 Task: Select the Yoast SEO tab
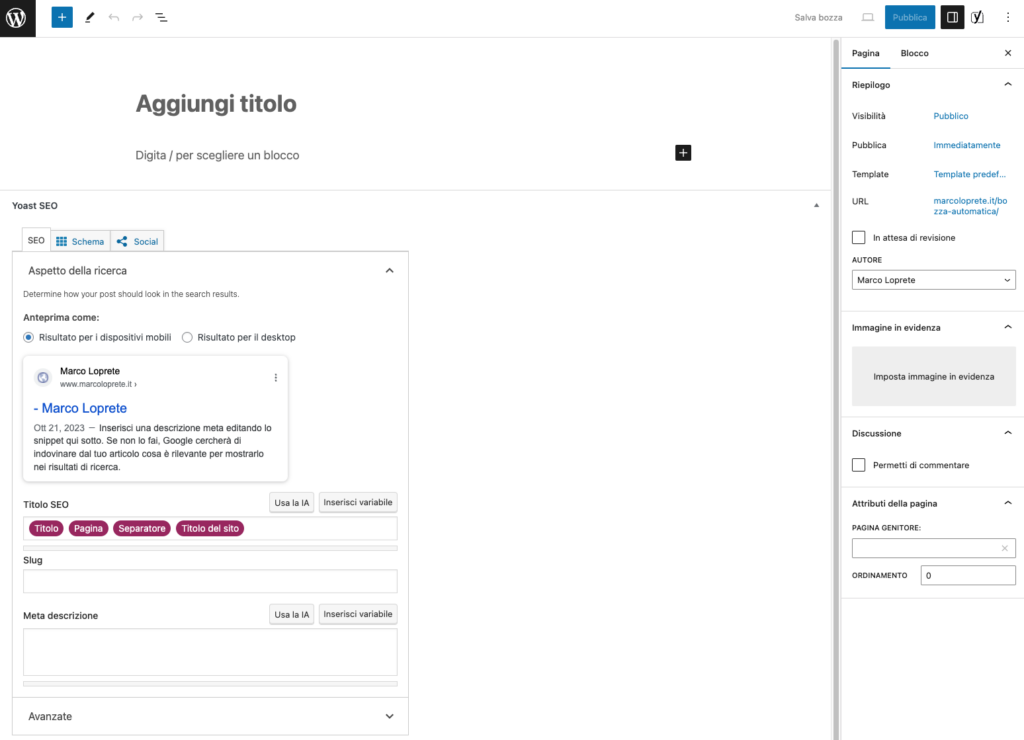click(x=36, y=240)
